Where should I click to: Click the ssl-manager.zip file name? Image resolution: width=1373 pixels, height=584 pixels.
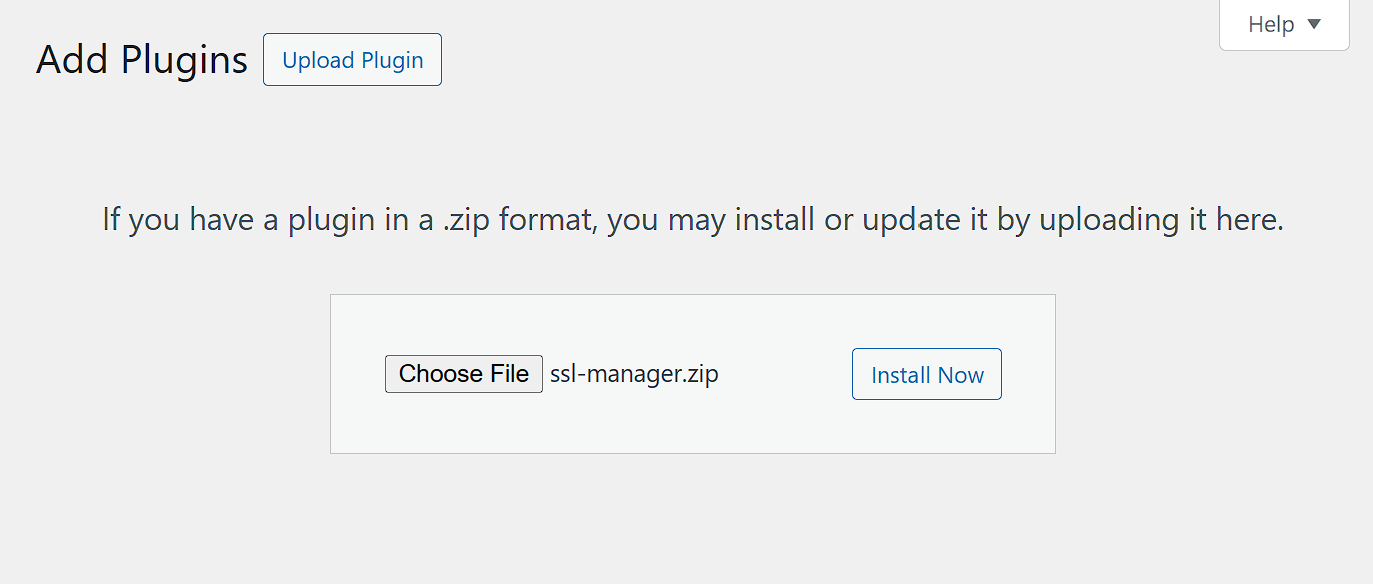click(634, 374)
